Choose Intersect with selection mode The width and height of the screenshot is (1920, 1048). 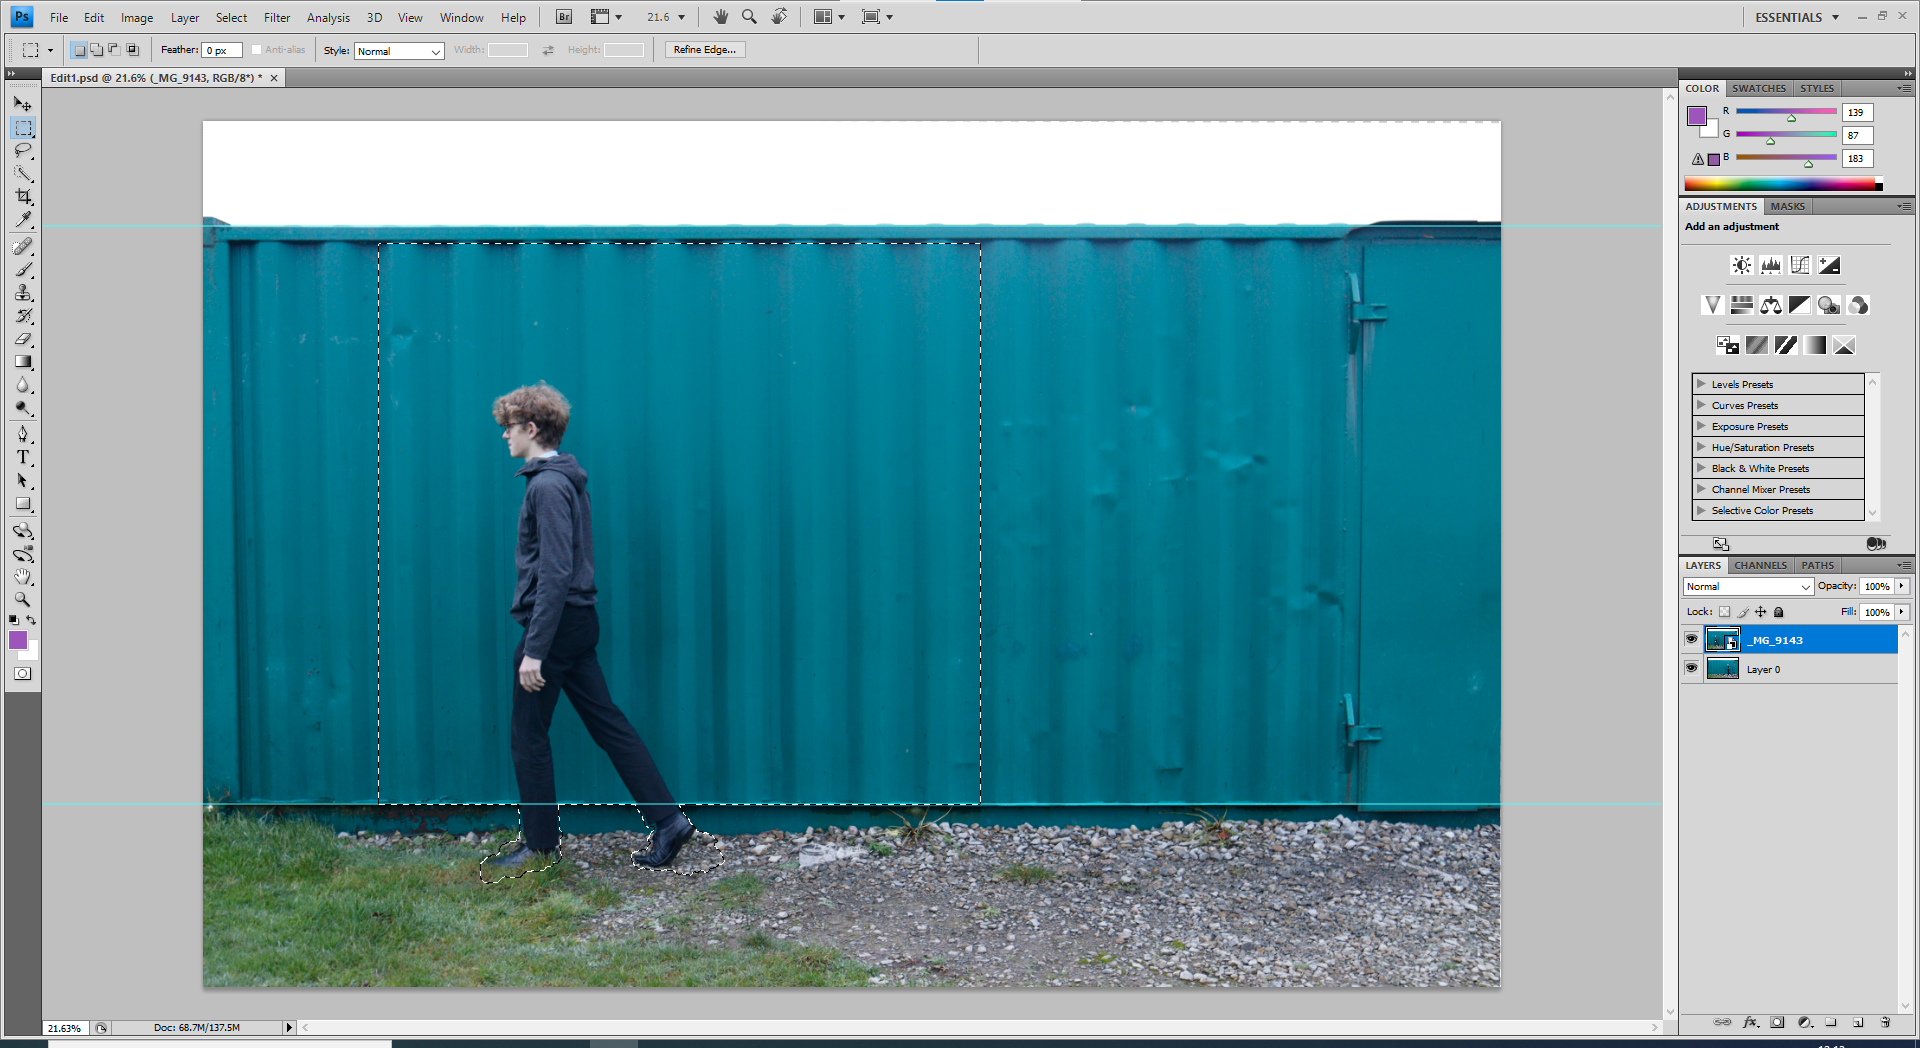coord(132,50)
